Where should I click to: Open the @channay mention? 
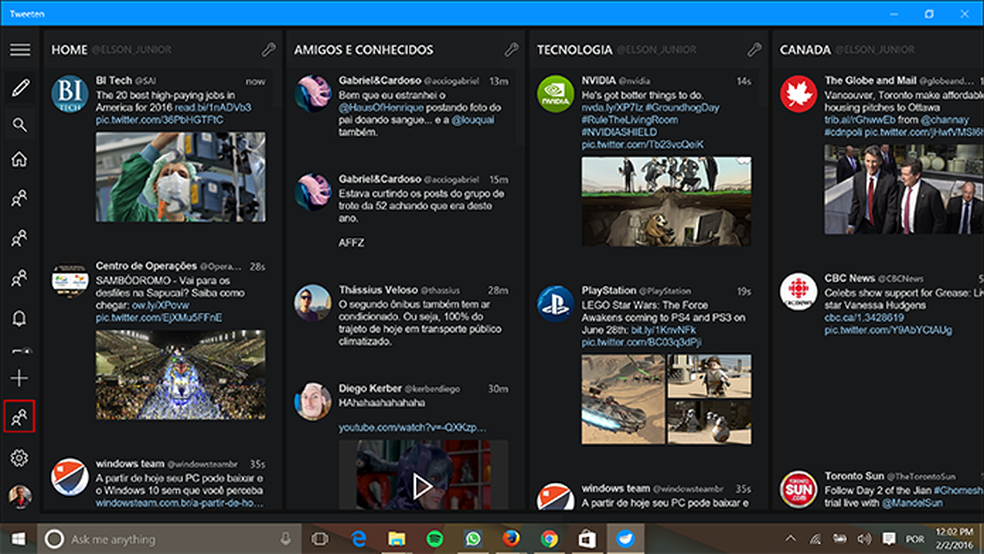944,120
